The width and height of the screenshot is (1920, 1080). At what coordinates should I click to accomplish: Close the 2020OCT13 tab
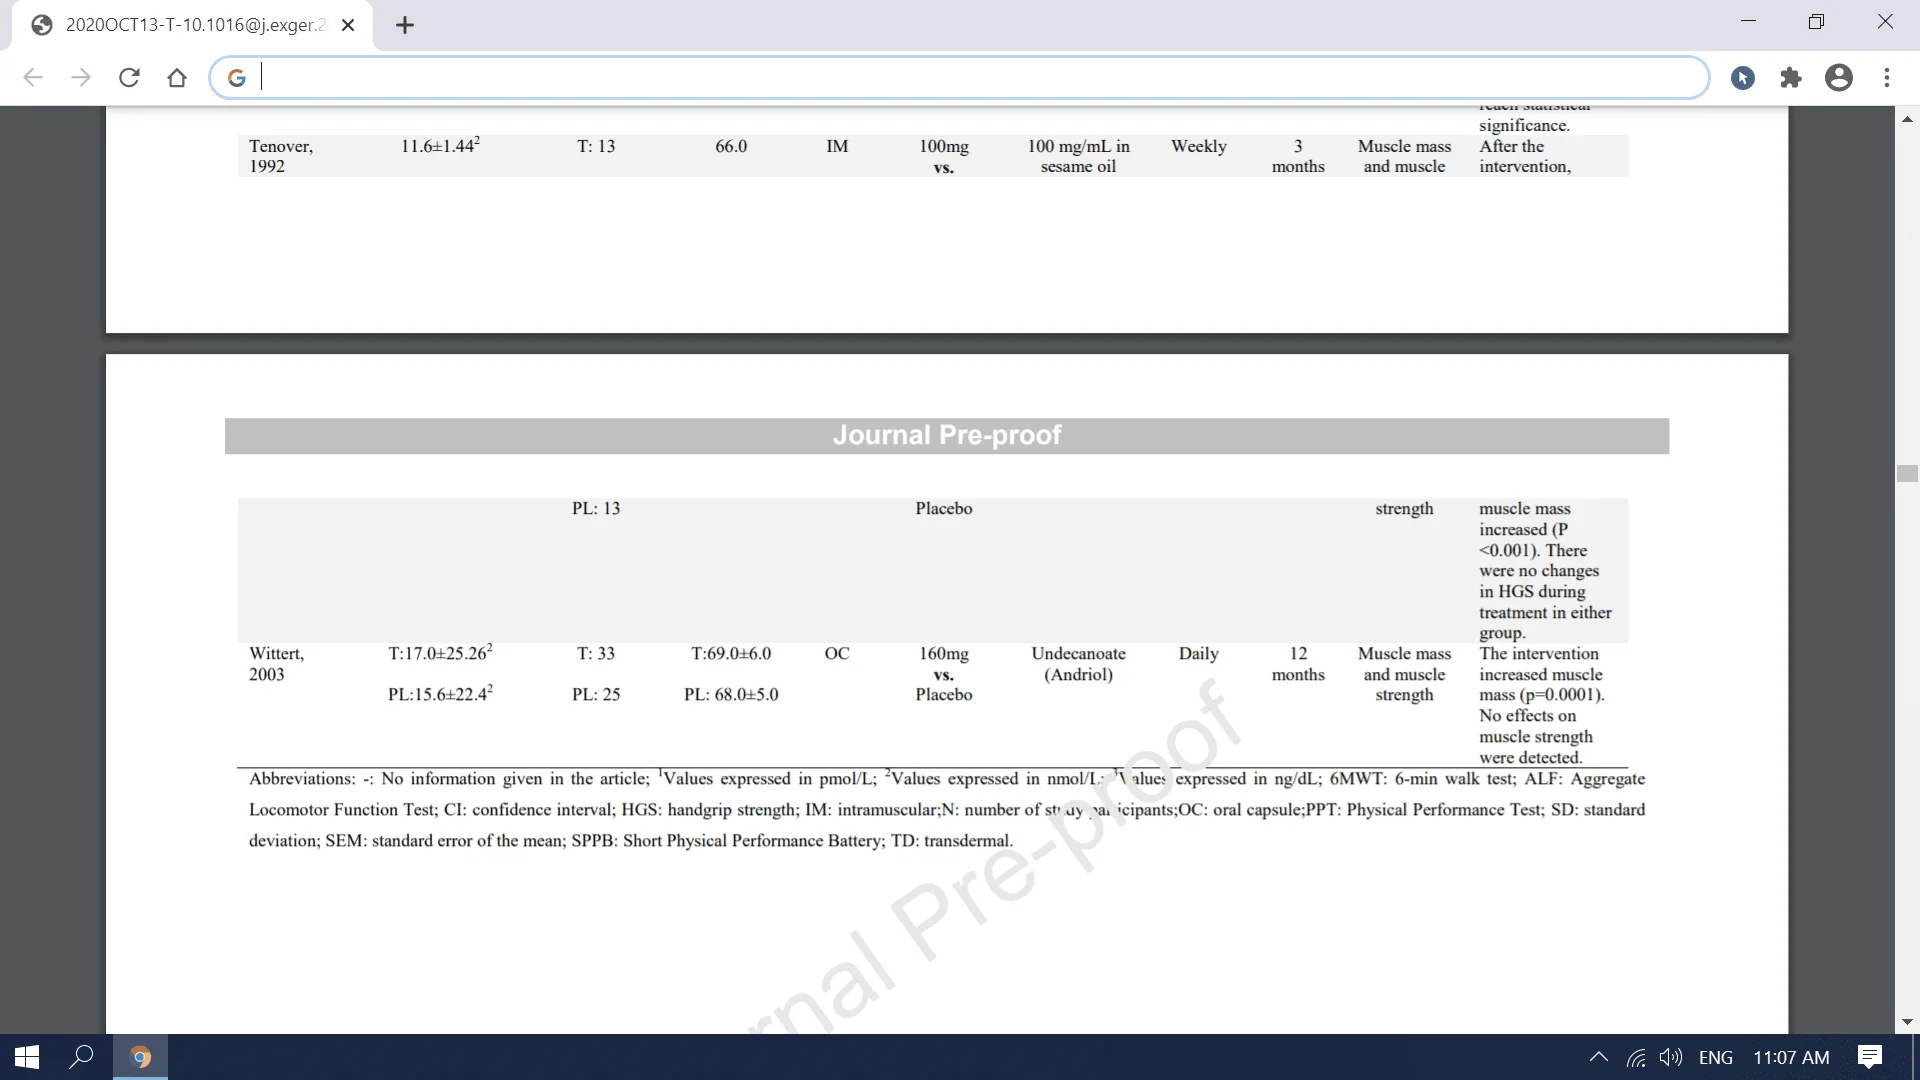pyautogui.click(x=348, y=25)
